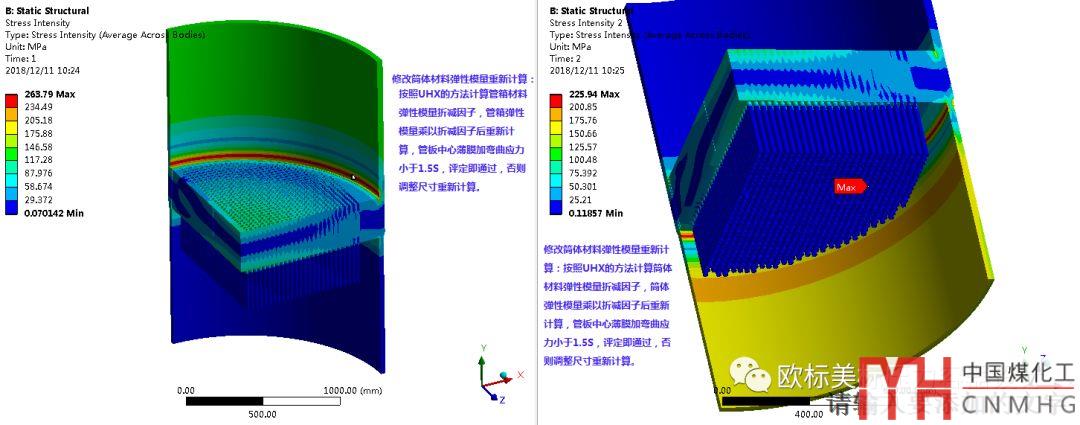Click timestamp 2018/12/11 10:24

pyautogui.click(x=43, y=70)
